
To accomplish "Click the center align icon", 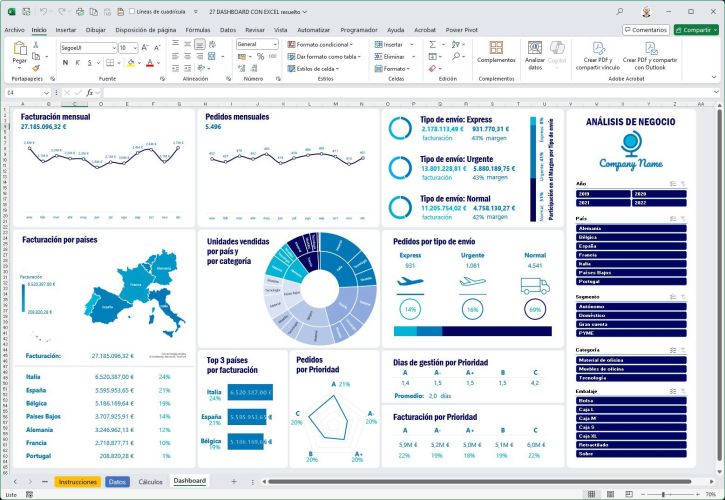I will [x=187, y=56].
